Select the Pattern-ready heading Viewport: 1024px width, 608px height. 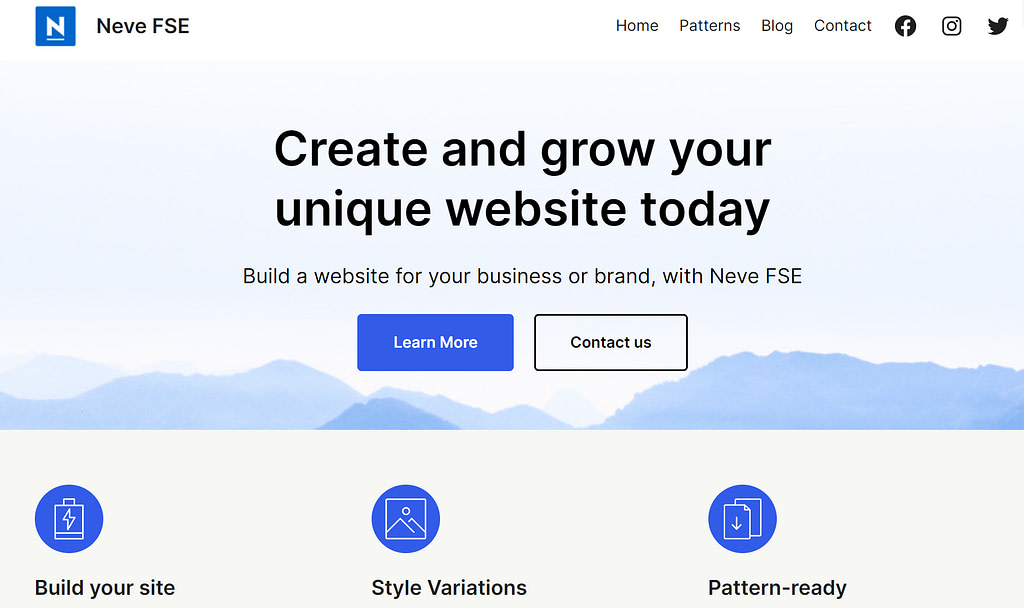click(x=777, y=588)
